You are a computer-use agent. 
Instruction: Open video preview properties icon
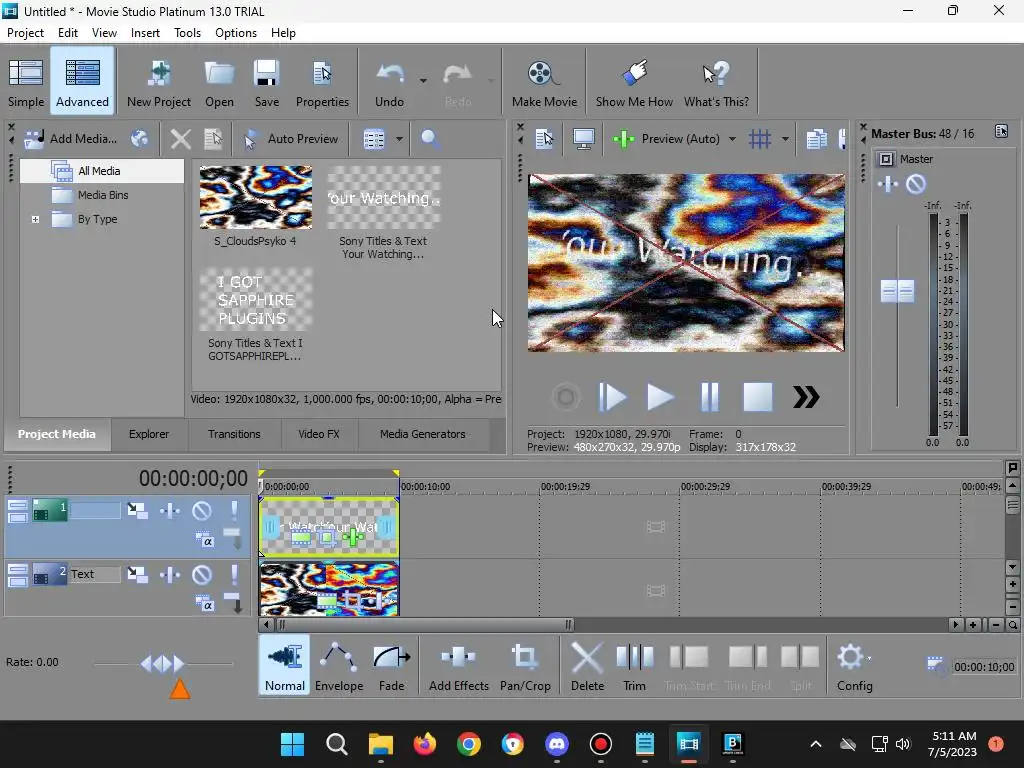pos(545,138)
